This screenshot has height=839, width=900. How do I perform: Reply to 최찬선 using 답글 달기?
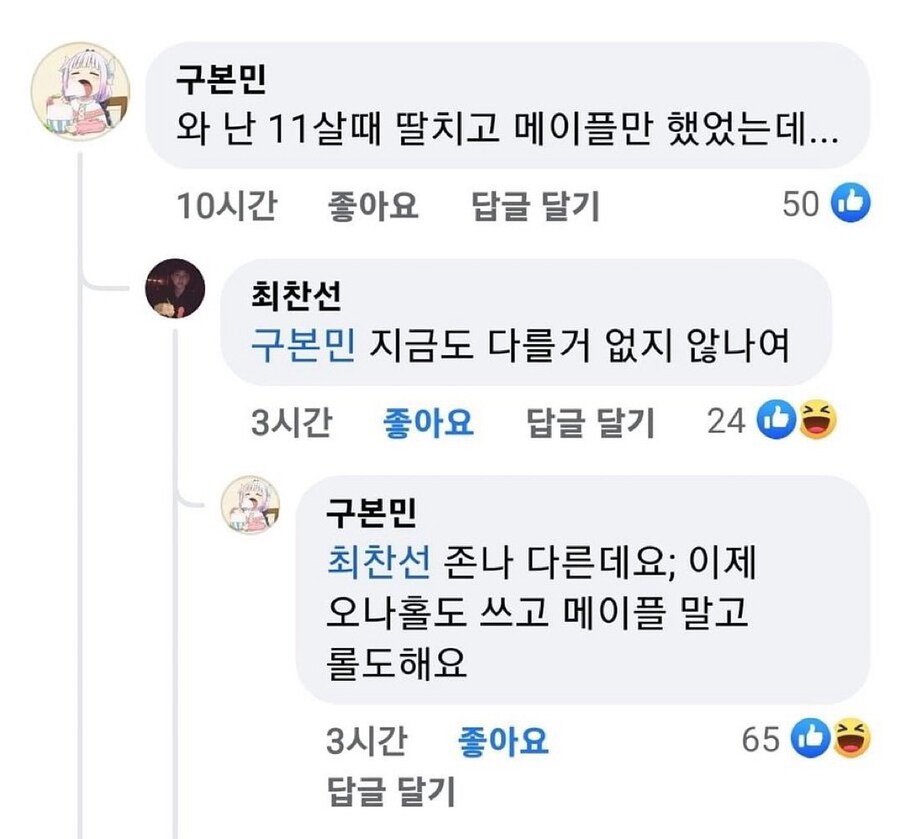(594, 422)
